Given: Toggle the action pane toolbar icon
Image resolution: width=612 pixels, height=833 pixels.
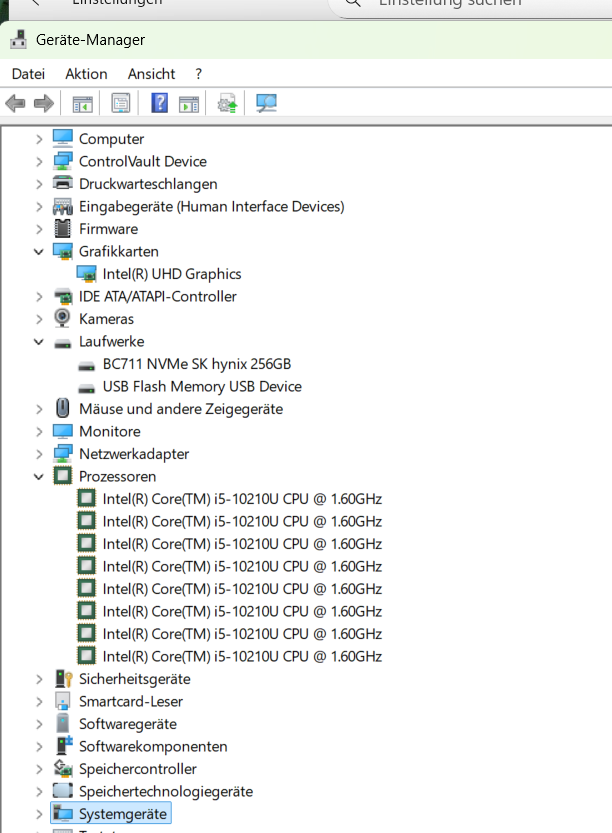Looking at the screenshot, I should [x=189, y=104].
